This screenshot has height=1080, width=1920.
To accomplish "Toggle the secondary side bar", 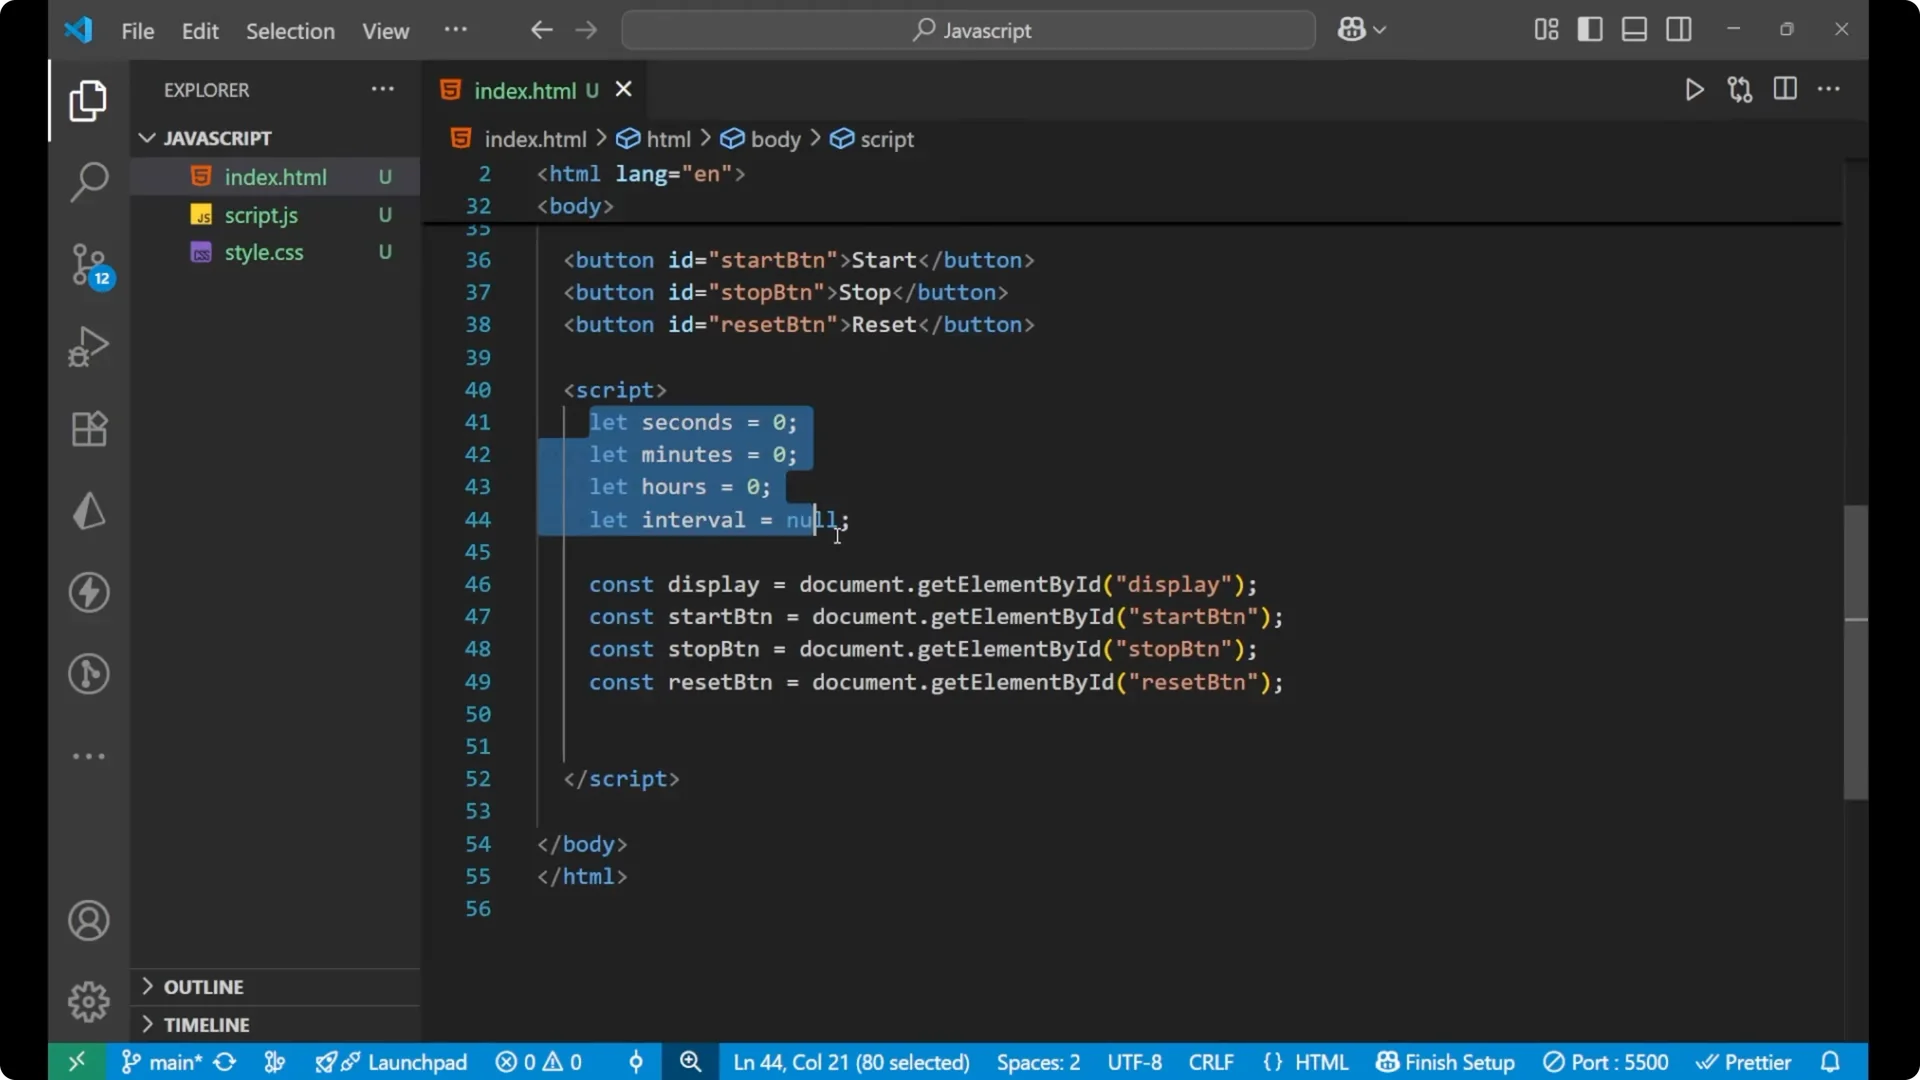I will (1679, 29).
